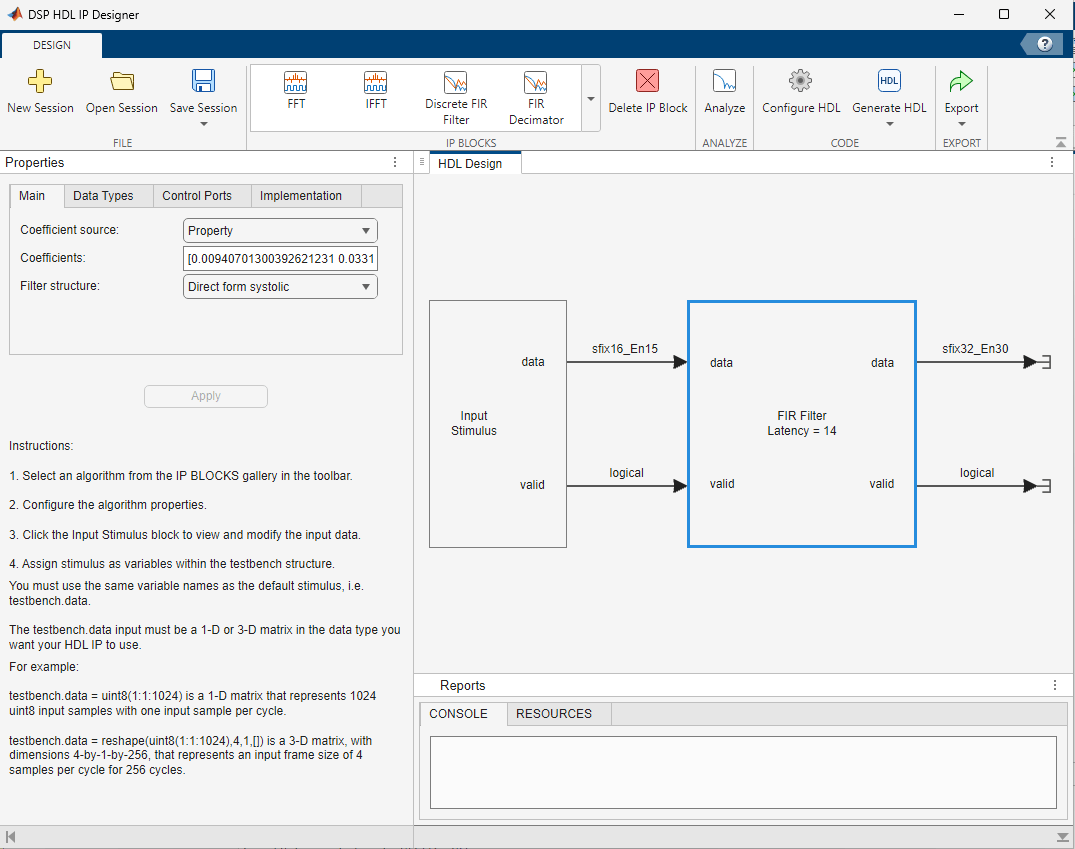Click the Generate HDL icon
Viewport: 1075px width, 849px height.
pos(888,90)
